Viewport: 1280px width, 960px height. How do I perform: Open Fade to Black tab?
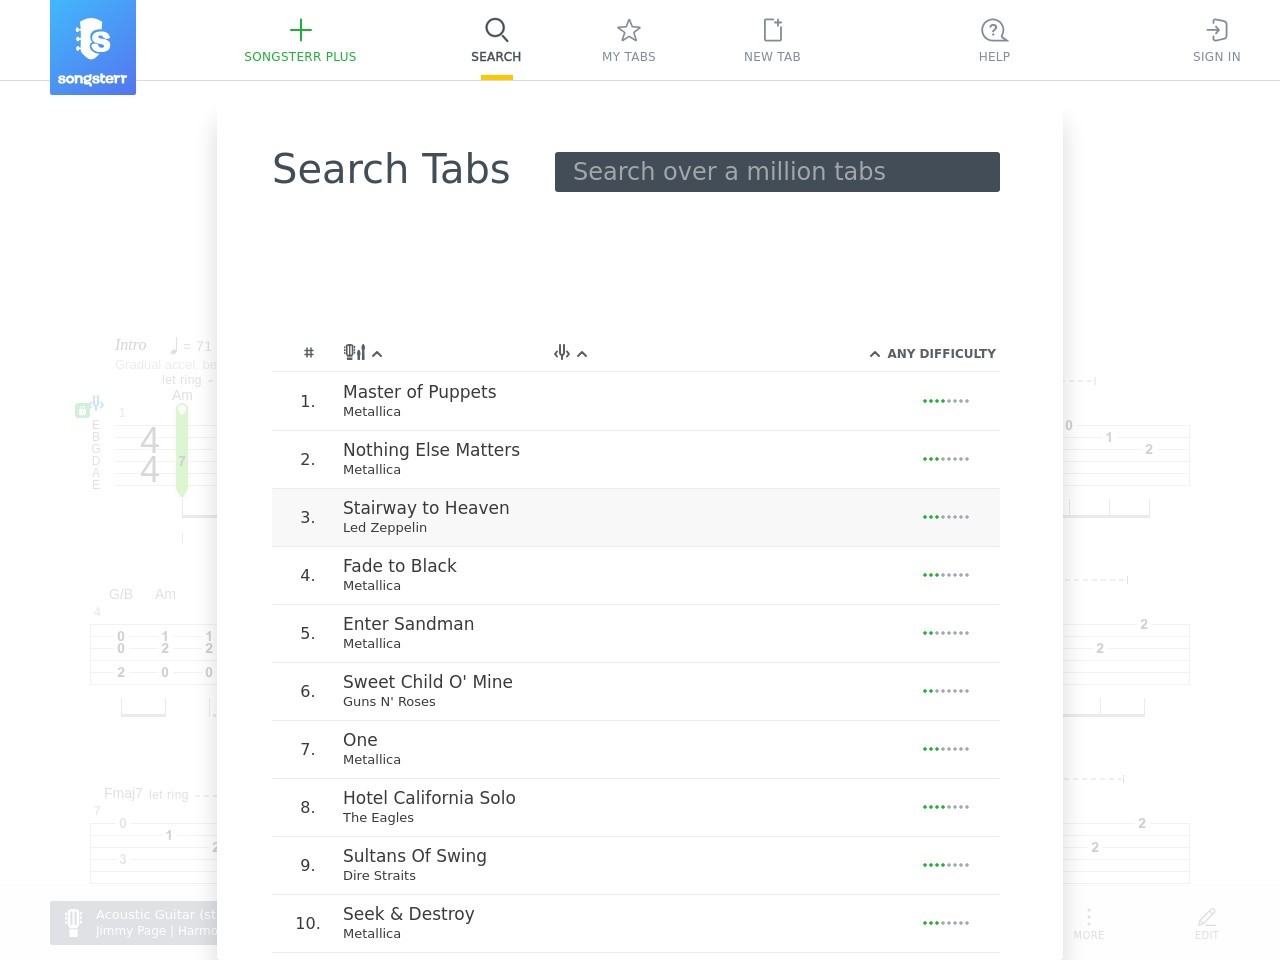click(x=636, y=575)
